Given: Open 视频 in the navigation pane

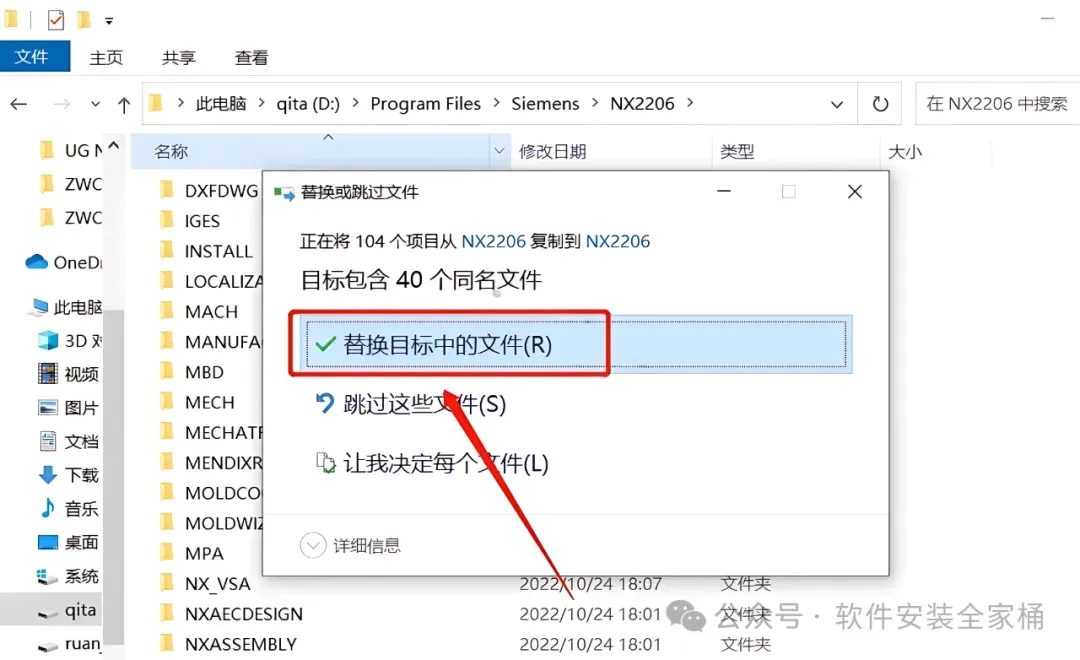Looking at the screenshot, I should point(68,373).
